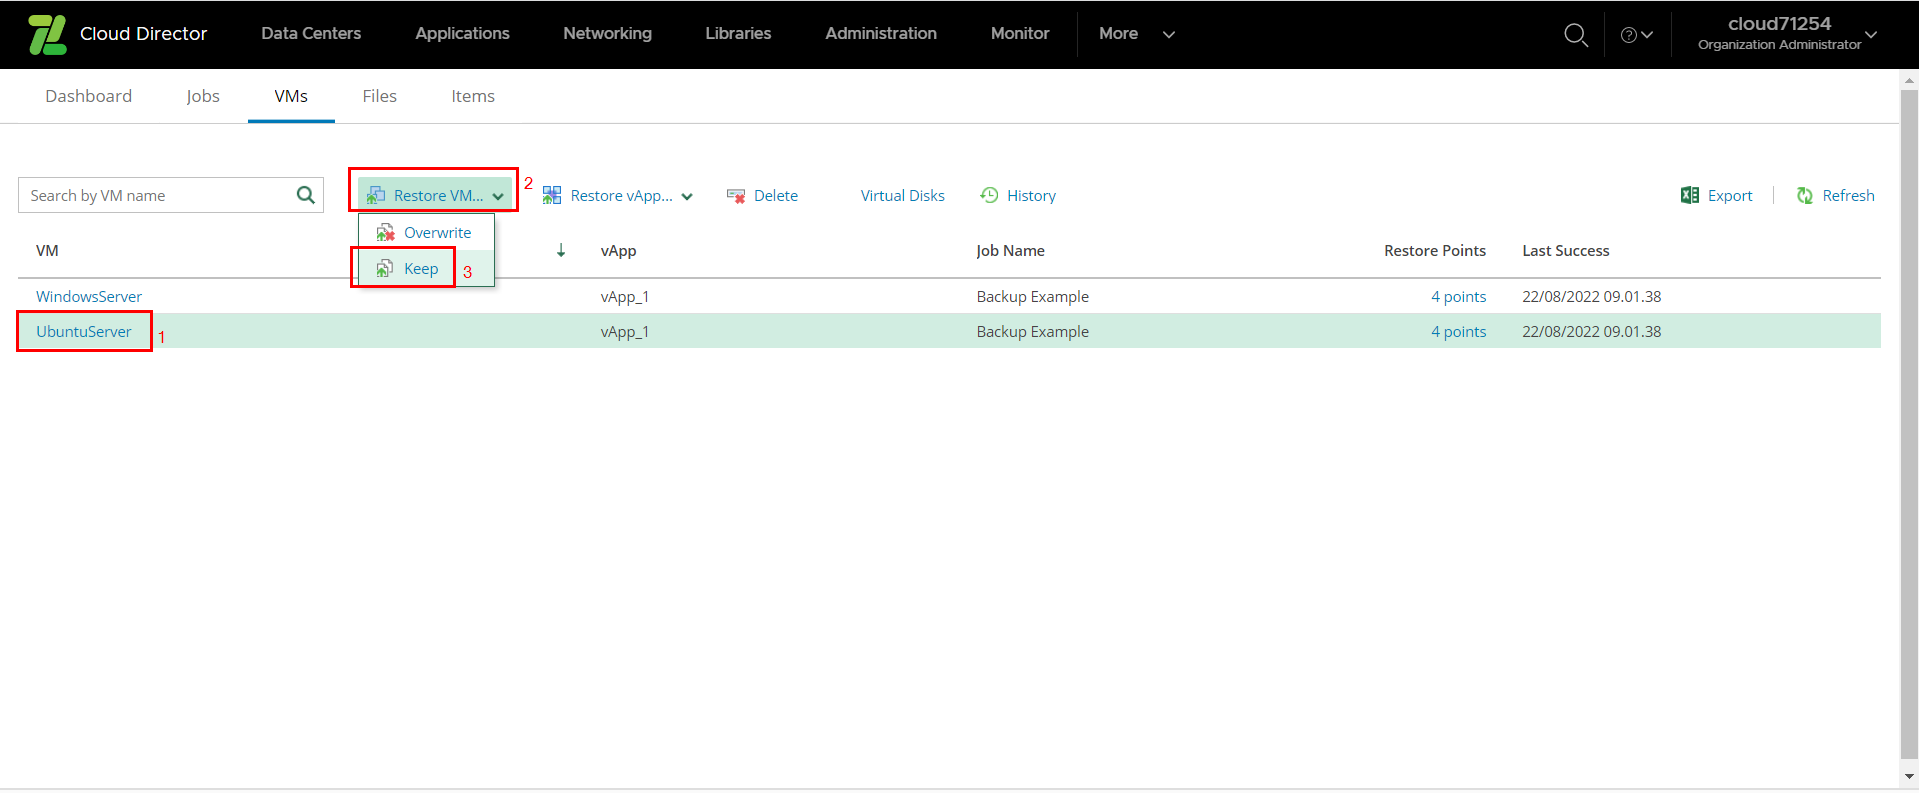The width and height of the screenshot is (1919, 793).
Task: Click the Keep option icon
Action: coord(385,268)
